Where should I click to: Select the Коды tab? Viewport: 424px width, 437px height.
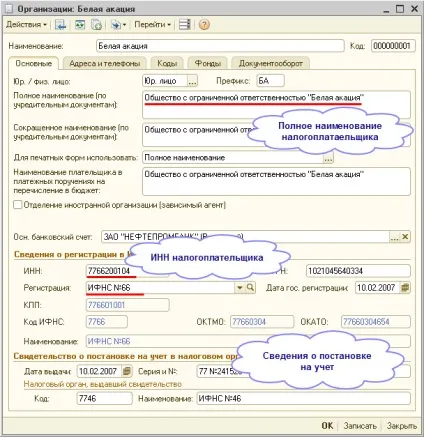point(167,63)
